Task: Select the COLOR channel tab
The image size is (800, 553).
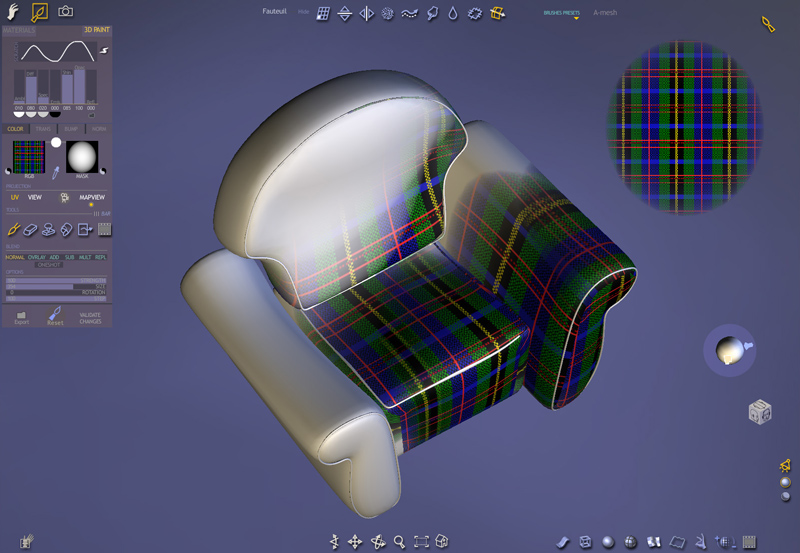Action: (x=15, y=129)
